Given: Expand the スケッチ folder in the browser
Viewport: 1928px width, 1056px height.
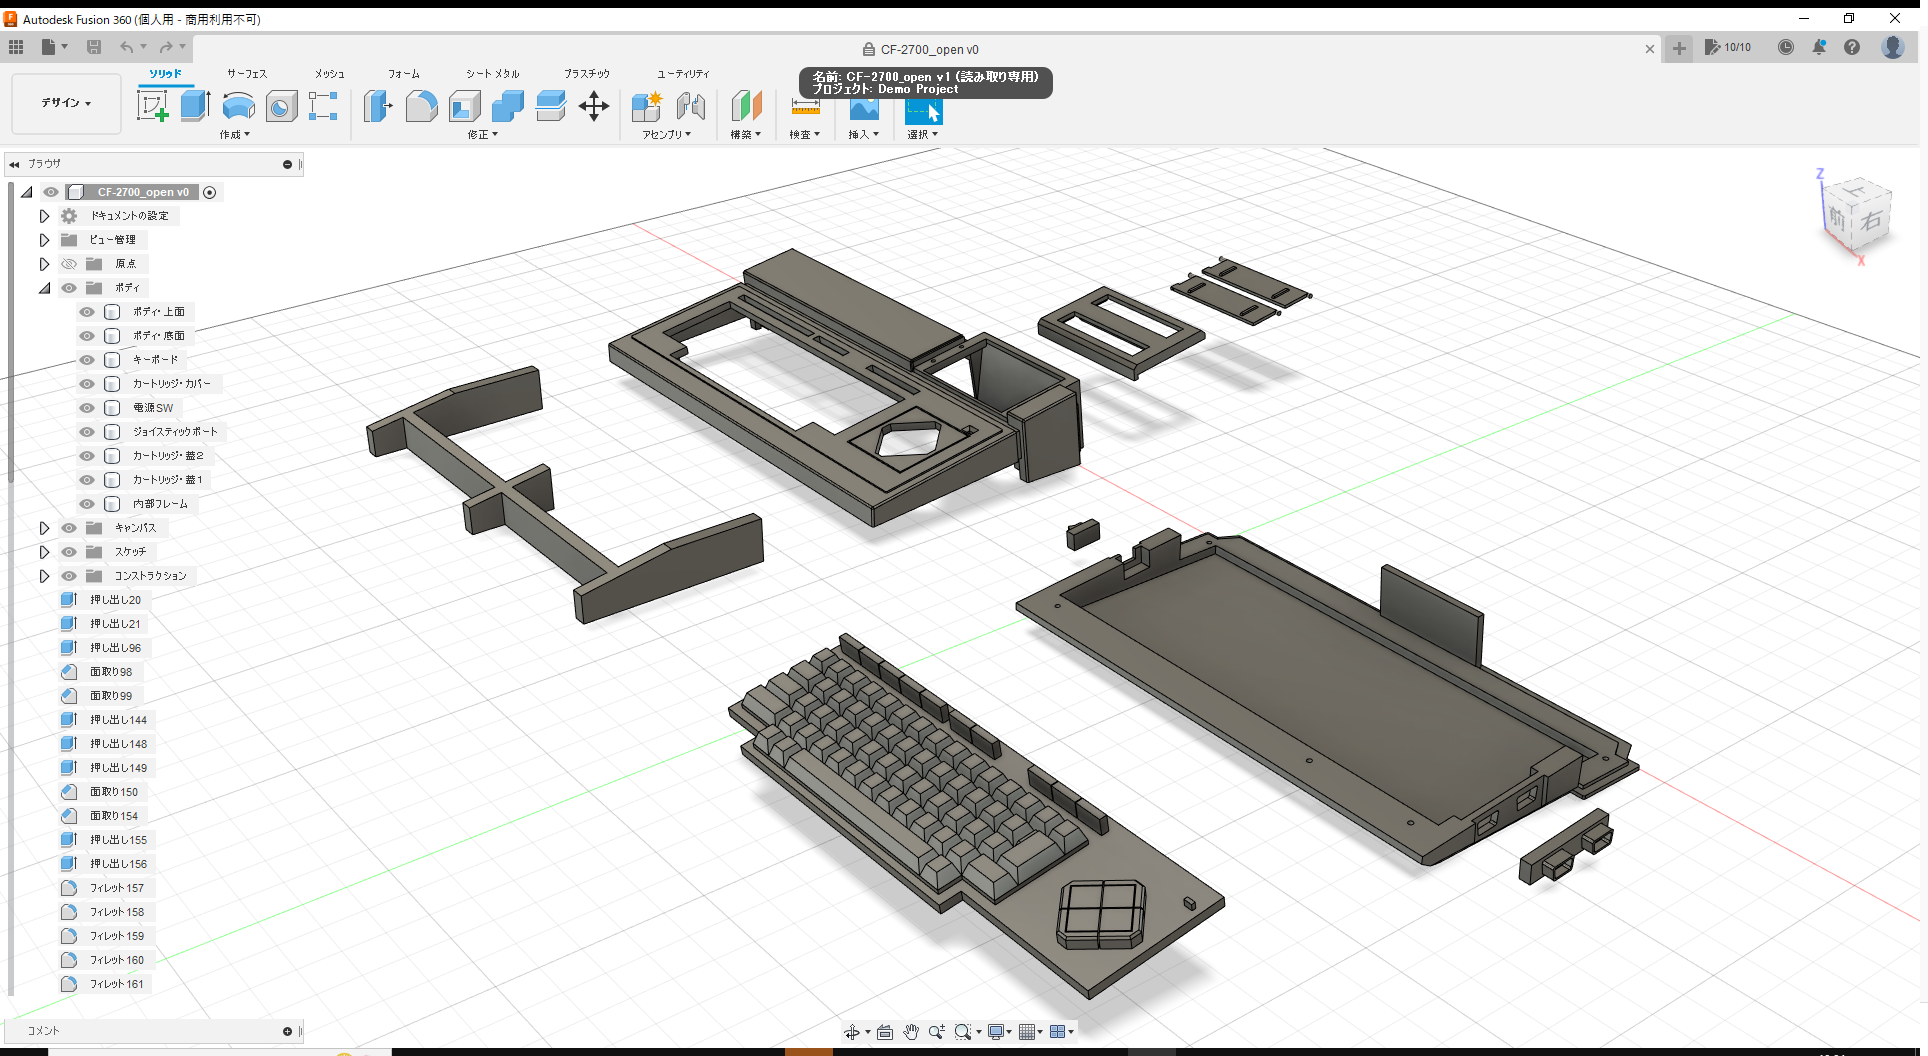Looking at the screenshot, I should pyautogui.click(x=44, y=551).
